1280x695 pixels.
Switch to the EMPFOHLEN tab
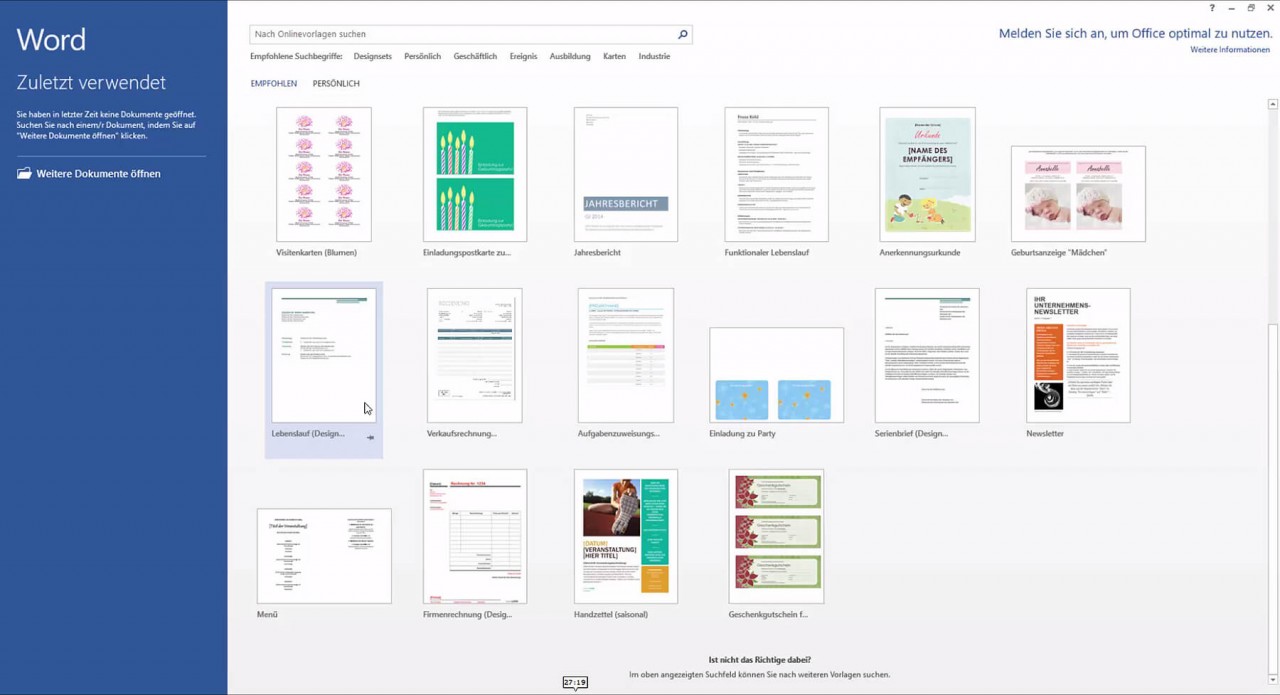(273, 83)
